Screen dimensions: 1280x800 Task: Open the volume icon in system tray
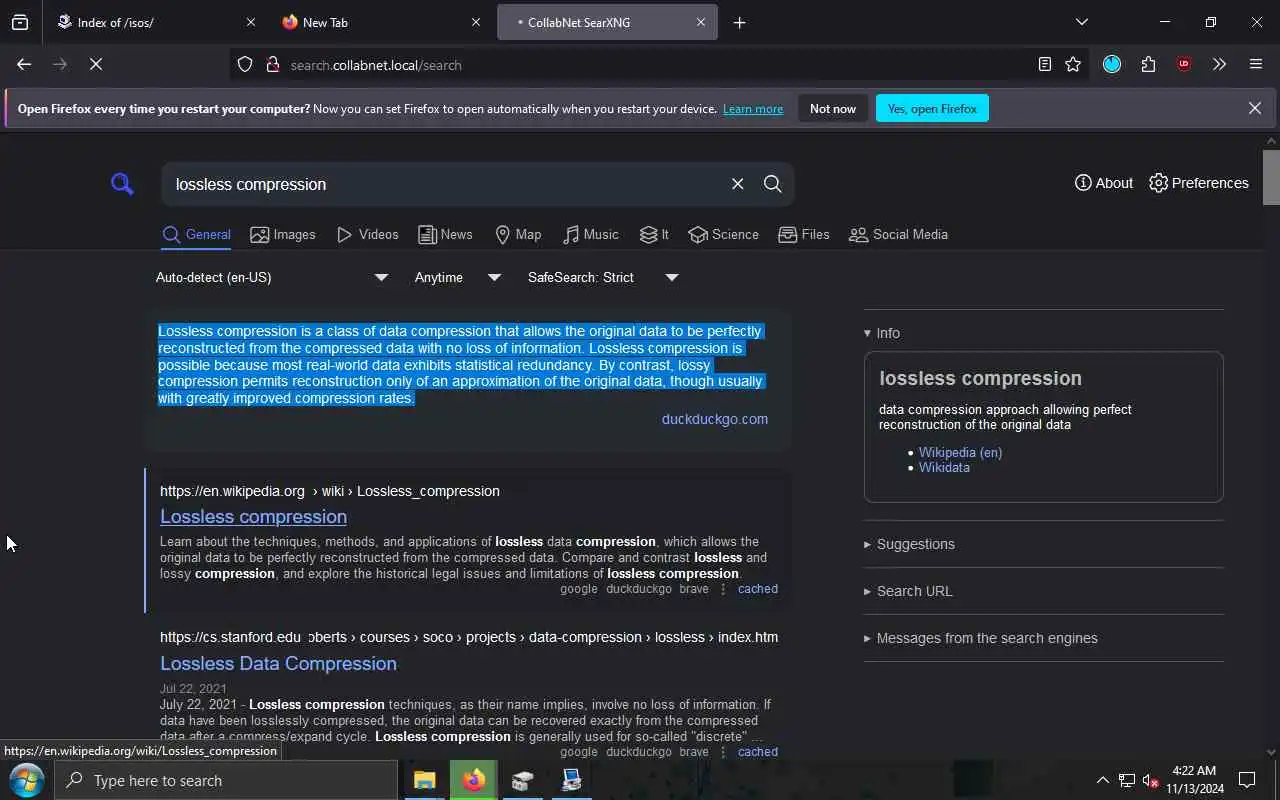tap(1151, 780)
